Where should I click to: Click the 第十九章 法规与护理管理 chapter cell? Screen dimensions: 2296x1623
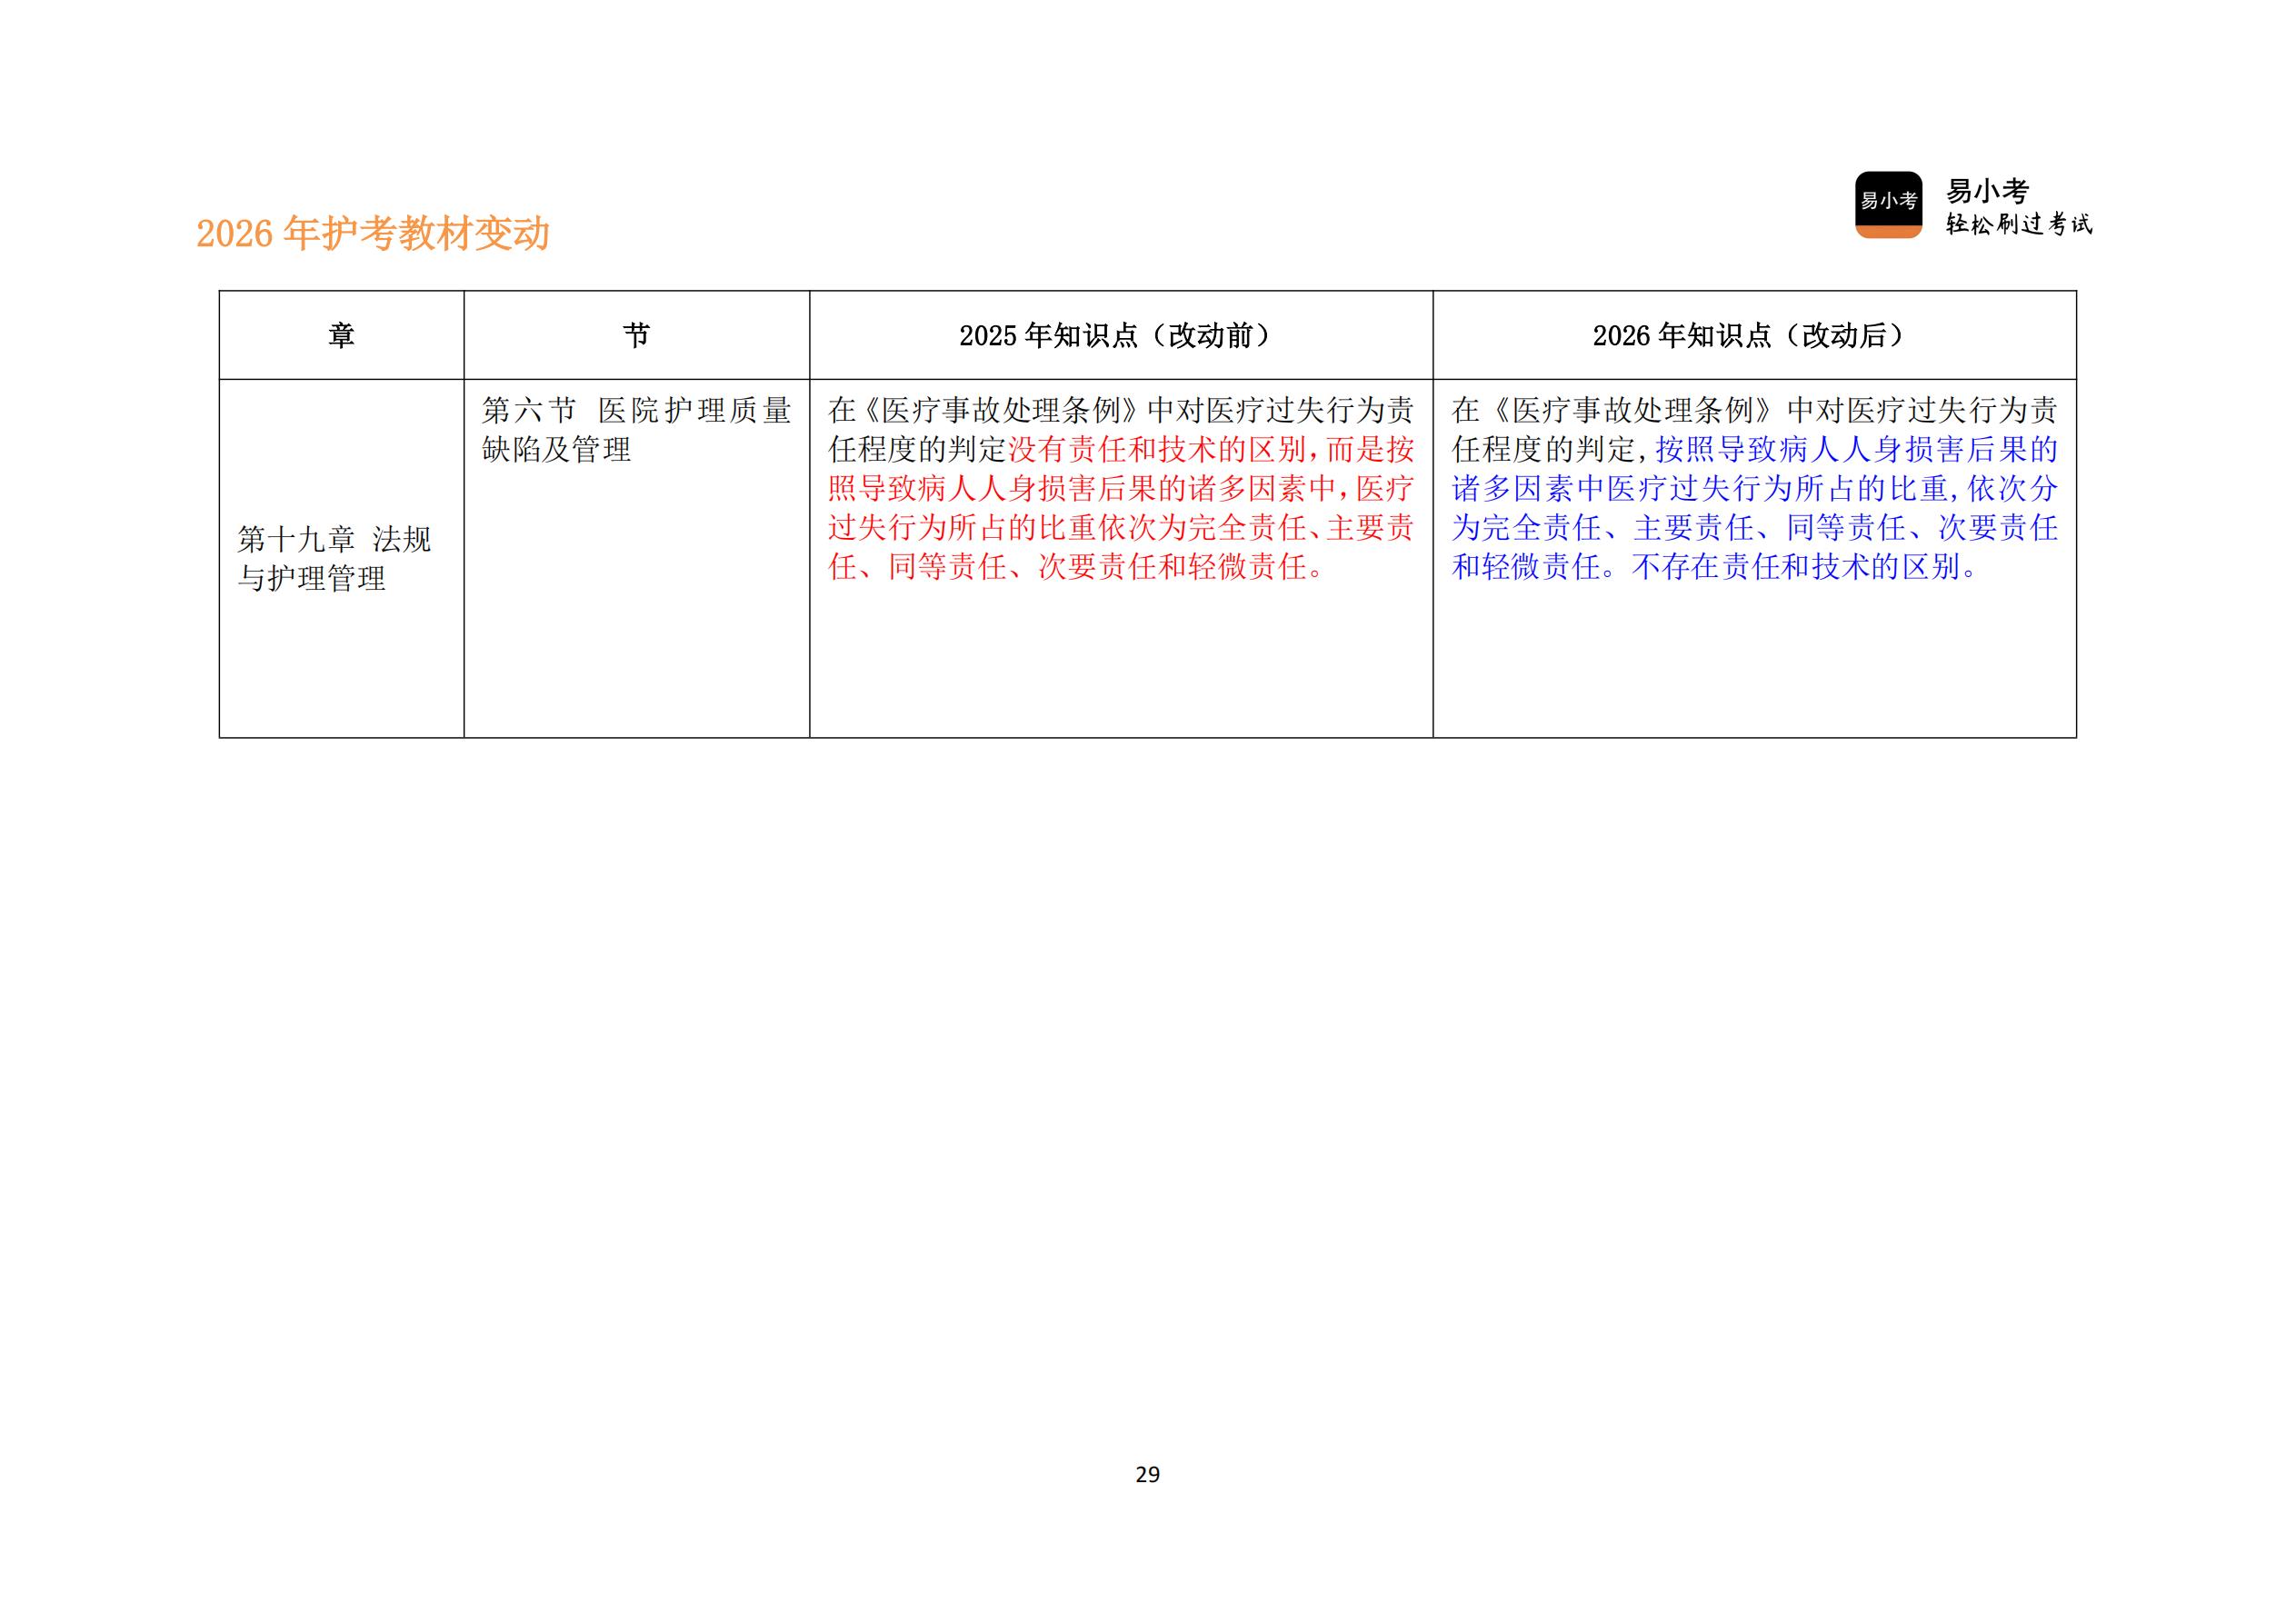point(335,560)
